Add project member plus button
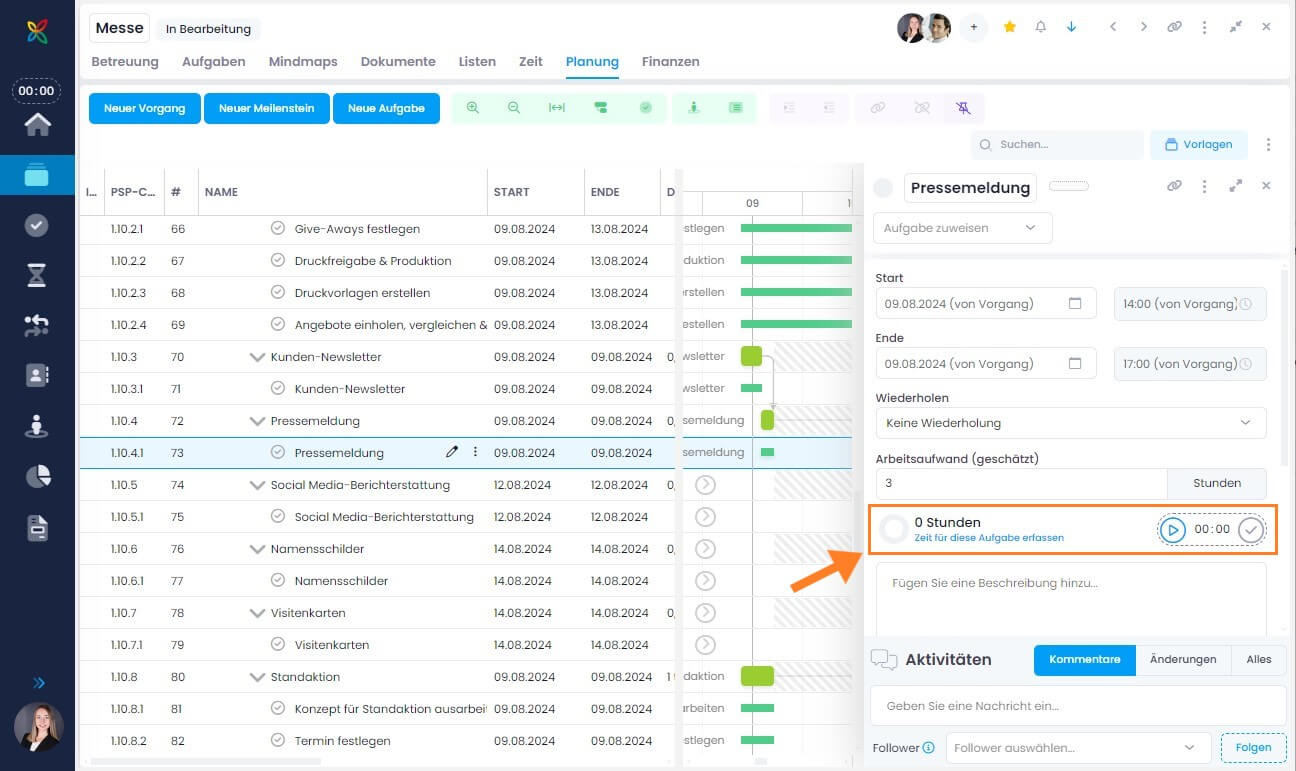 [x=974, y=28]
